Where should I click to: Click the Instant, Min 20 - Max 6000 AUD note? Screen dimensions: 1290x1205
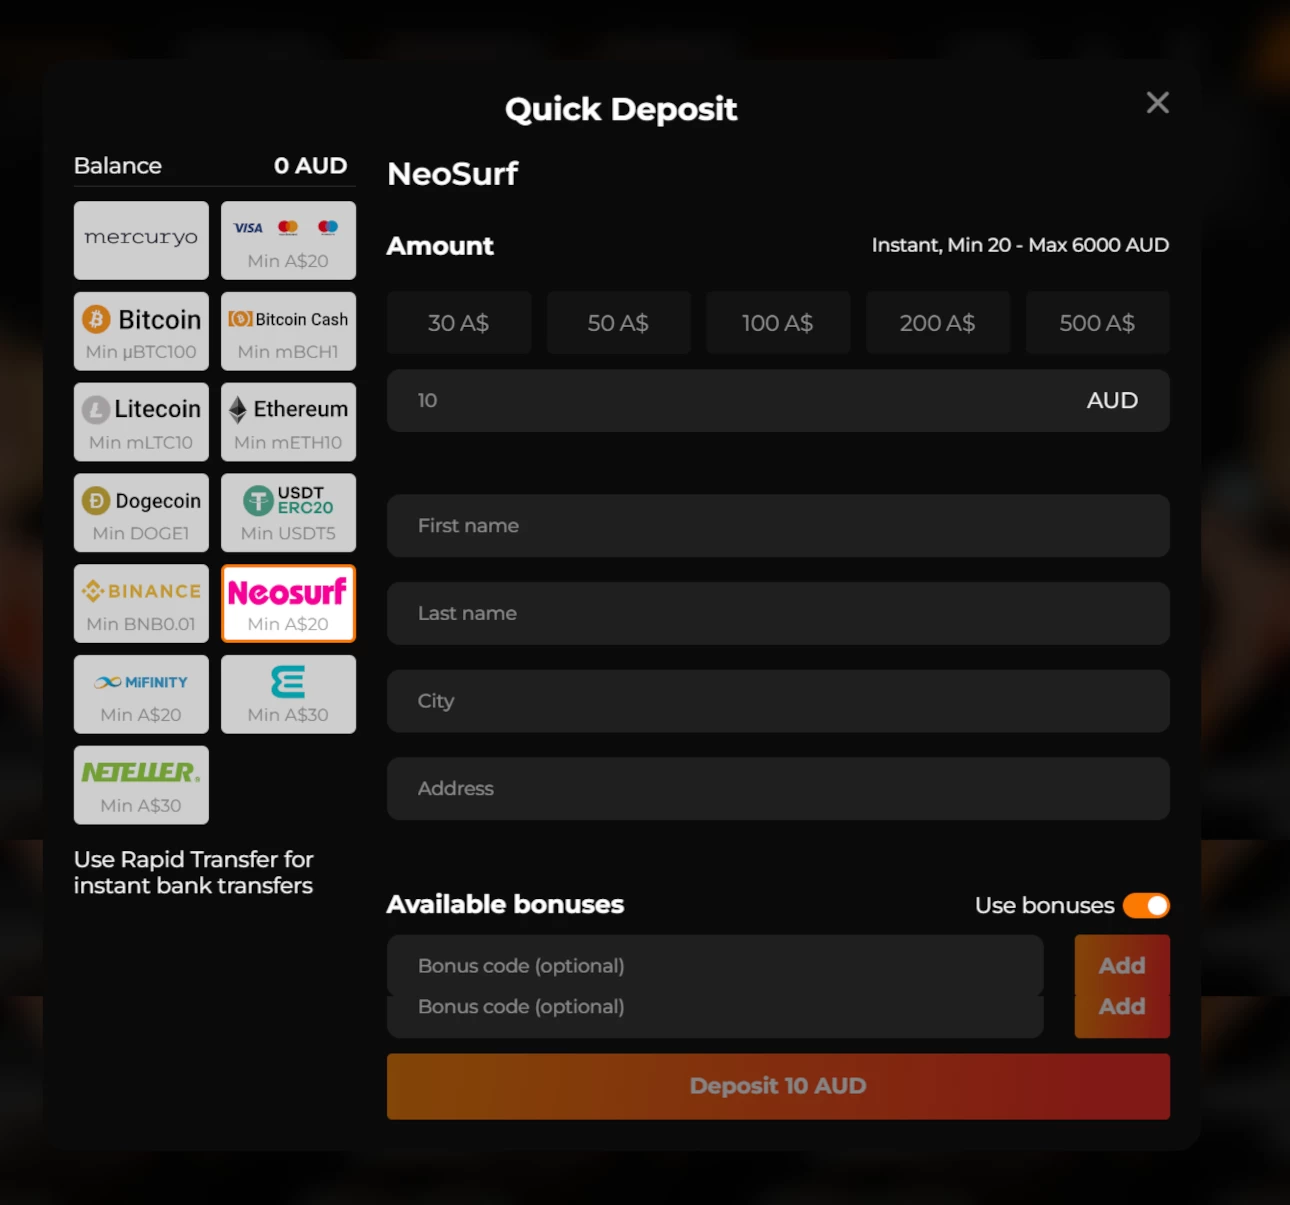coord(1020,245)
